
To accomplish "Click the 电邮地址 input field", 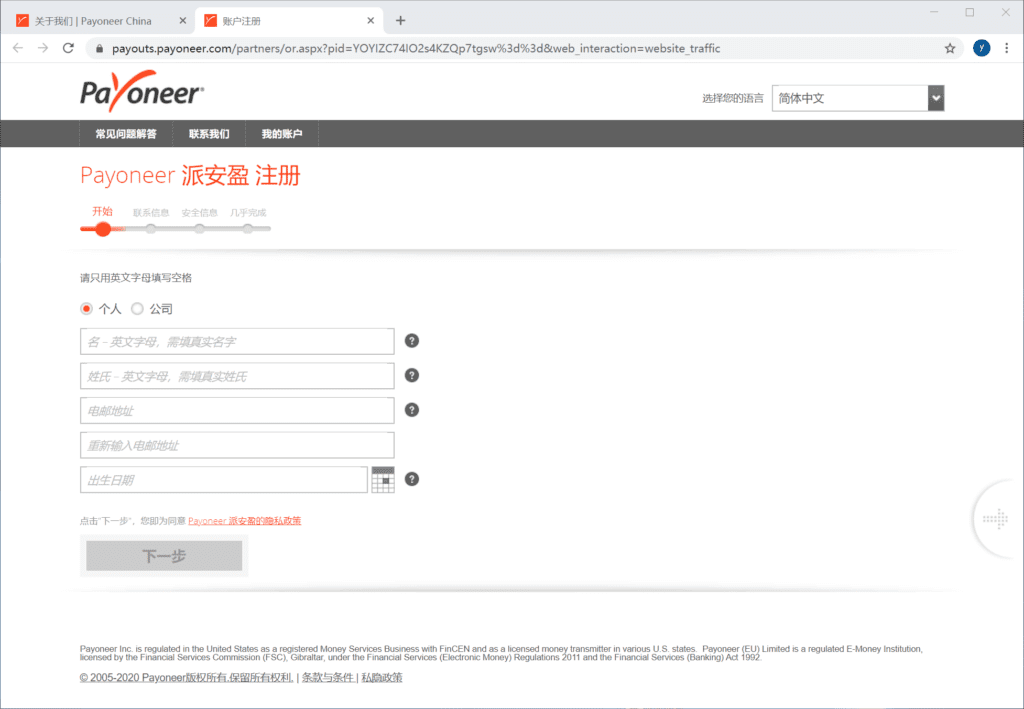I will 237,411.
